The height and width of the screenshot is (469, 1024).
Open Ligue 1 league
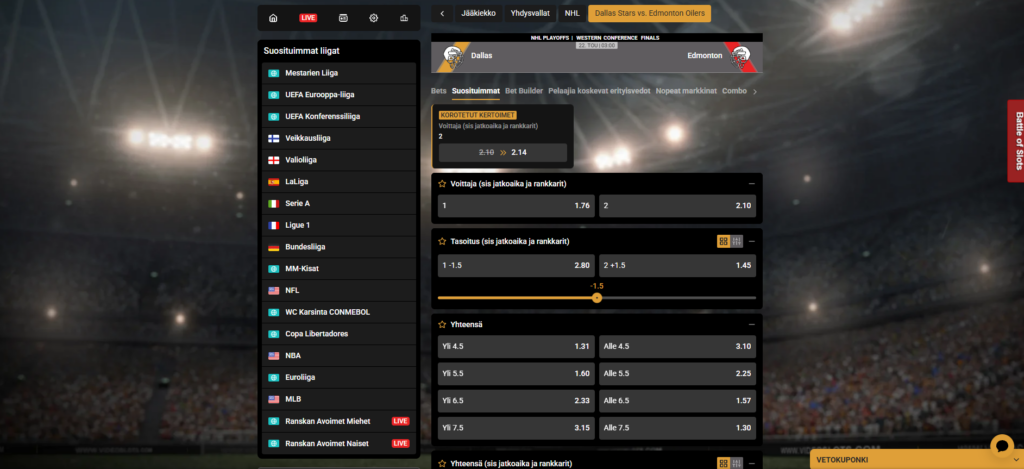[x=339, y=225]
